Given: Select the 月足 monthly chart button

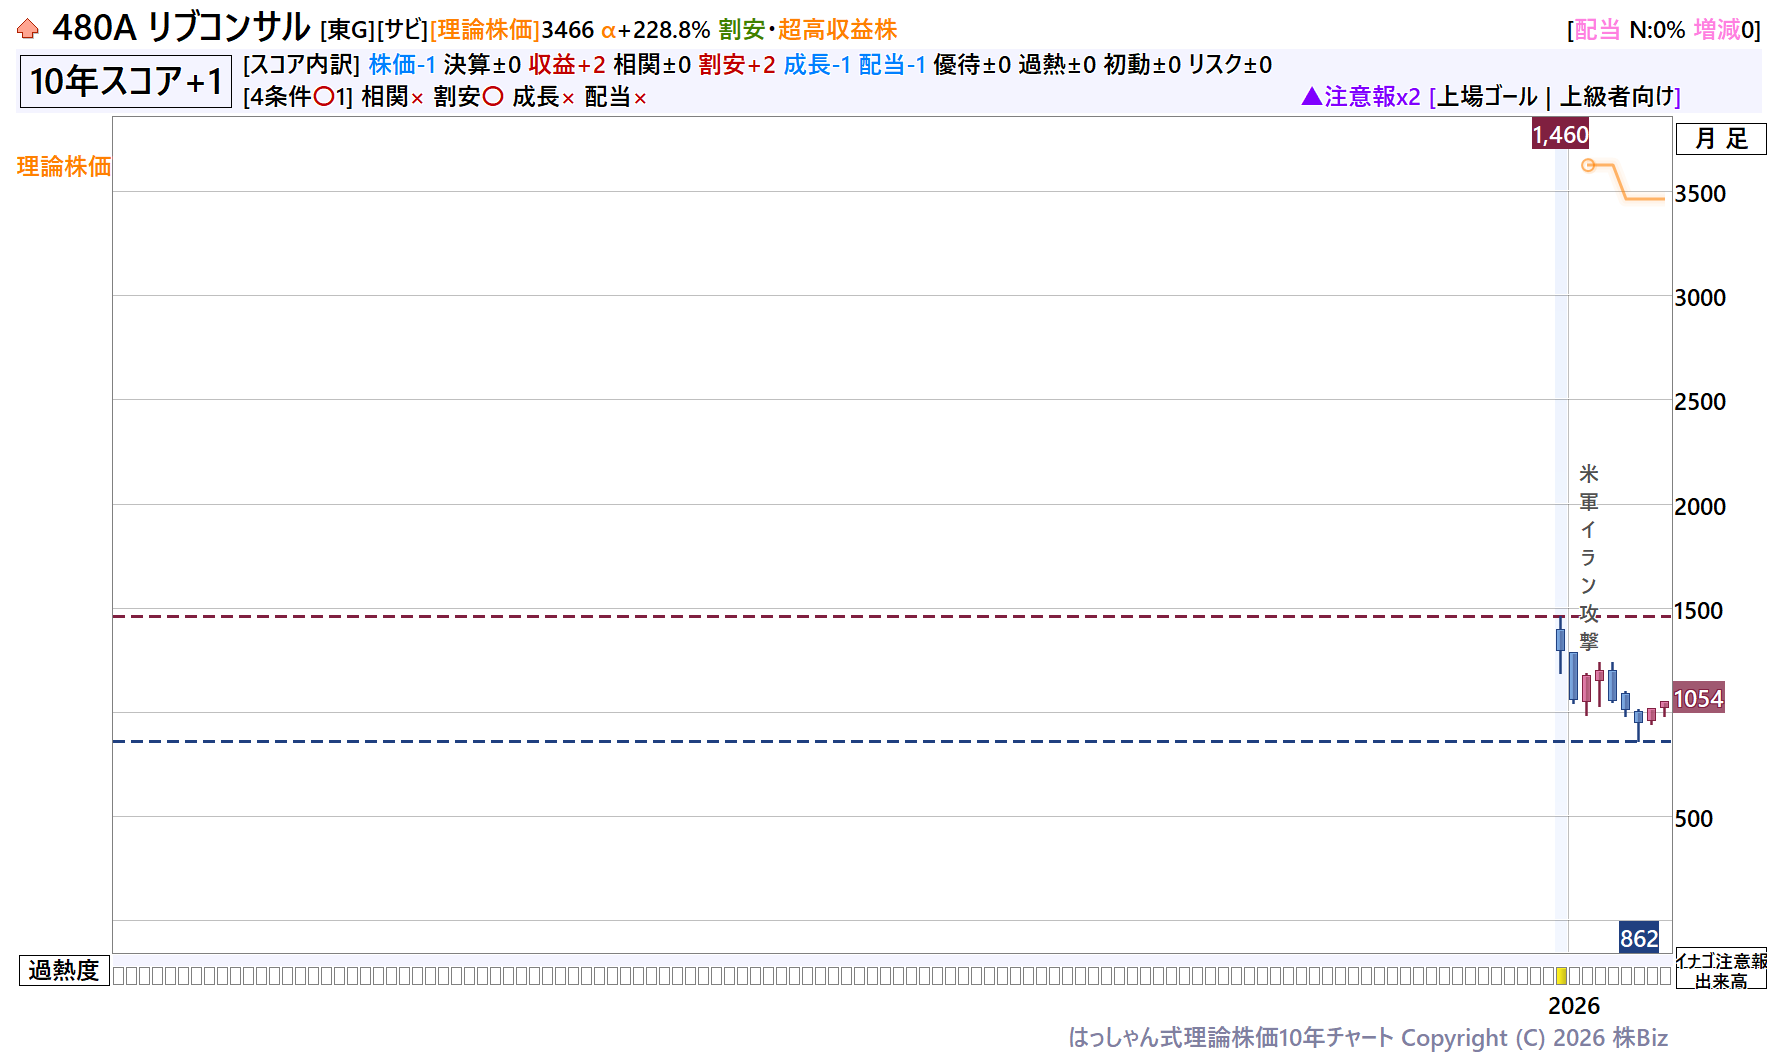Looking at the screenshot, I should point(1721,139).
